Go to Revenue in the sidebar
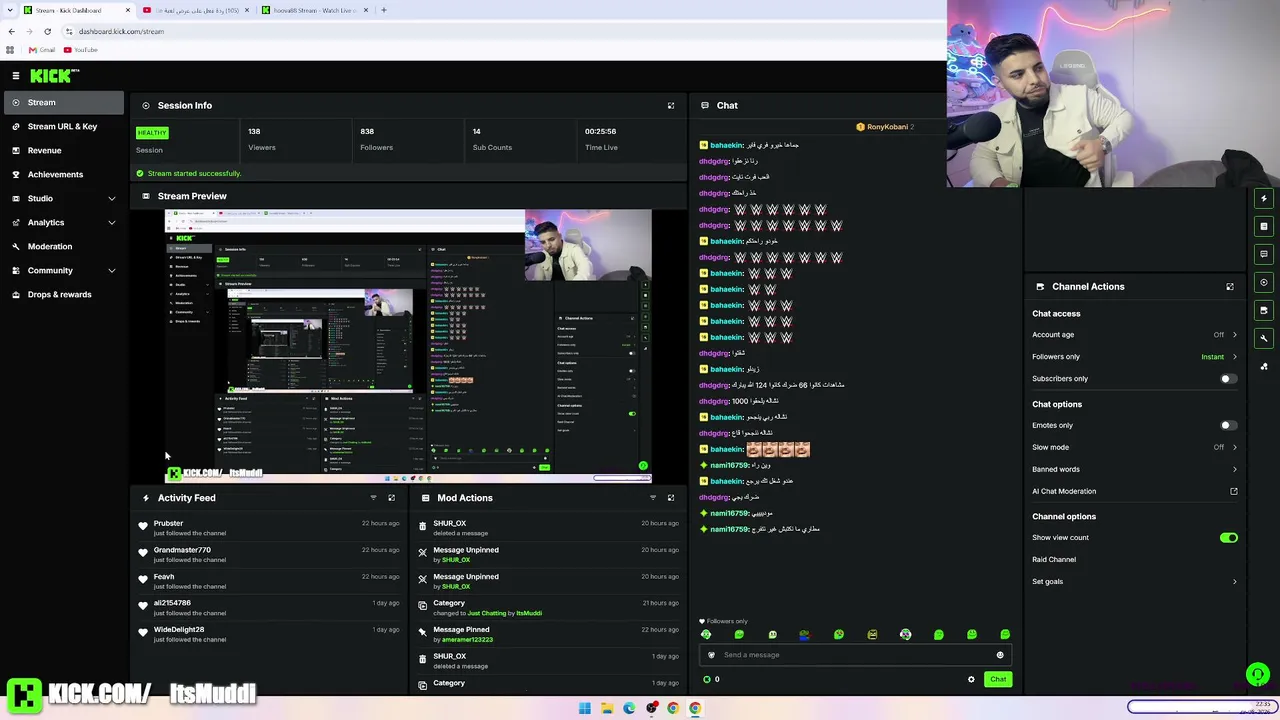1280x720 pixels. 62,150
